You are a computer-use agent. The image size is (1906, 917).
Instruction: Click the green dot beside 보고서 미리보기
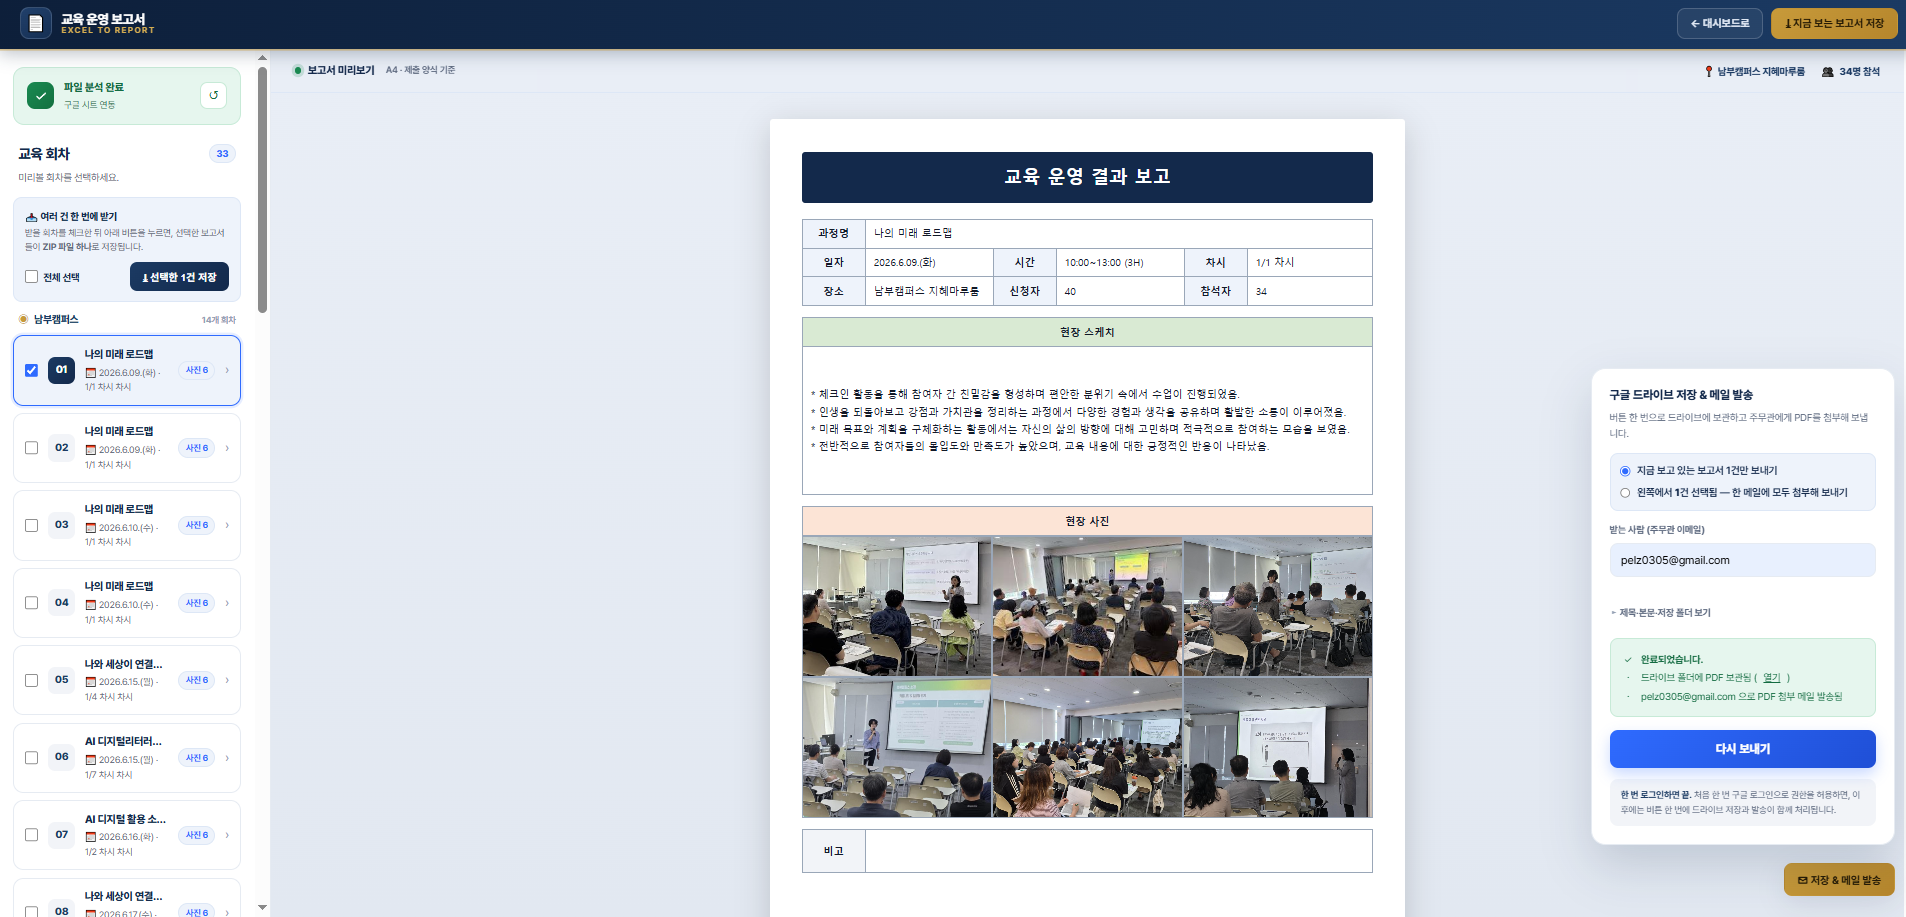(297, 70)
